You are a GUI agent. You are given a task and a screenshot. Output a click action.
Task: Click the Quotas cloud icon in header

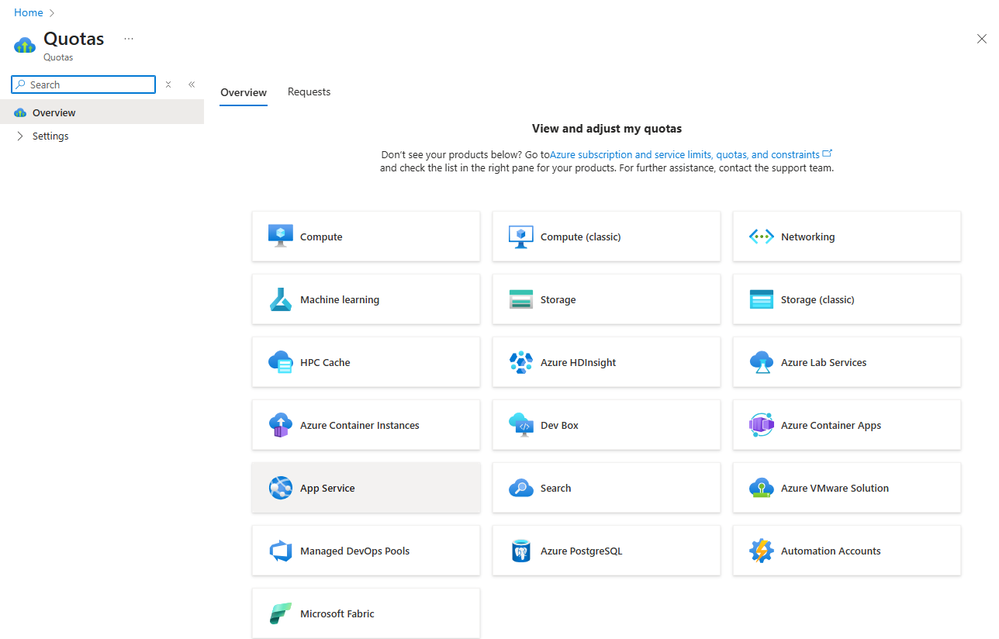point(25,45)
